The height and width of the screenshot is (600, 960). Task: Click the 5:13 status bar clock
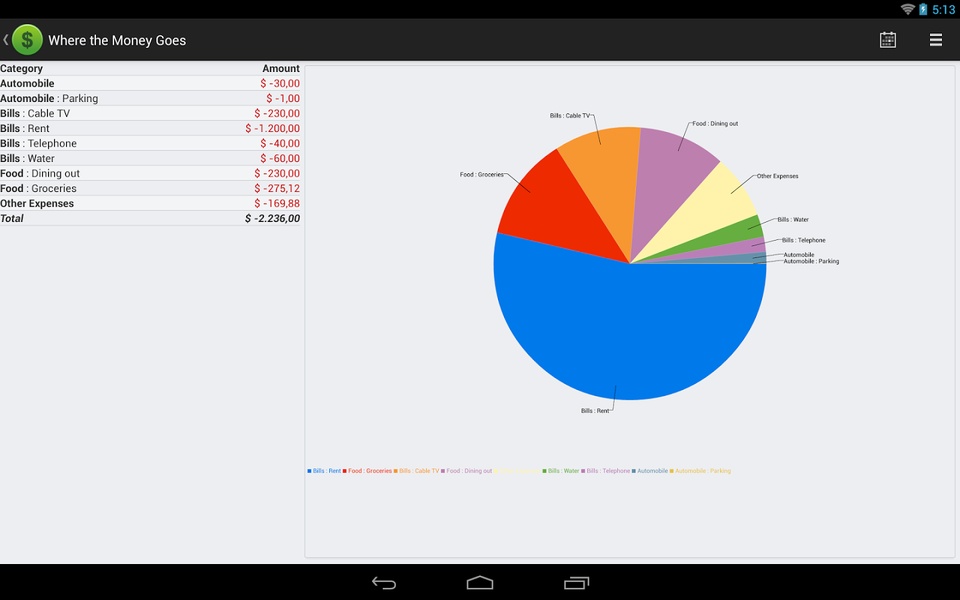pyautogui.click(x=943, y=9)
